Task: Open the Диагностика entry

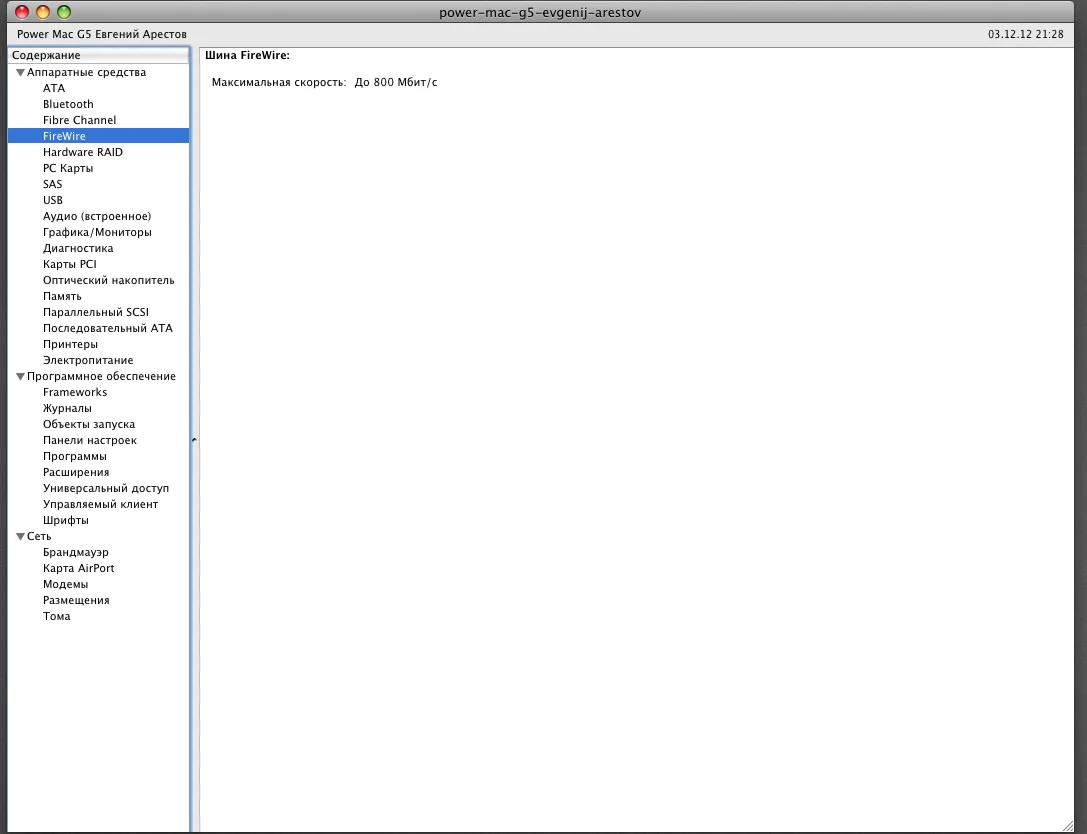Action: (x=78, y=248)
